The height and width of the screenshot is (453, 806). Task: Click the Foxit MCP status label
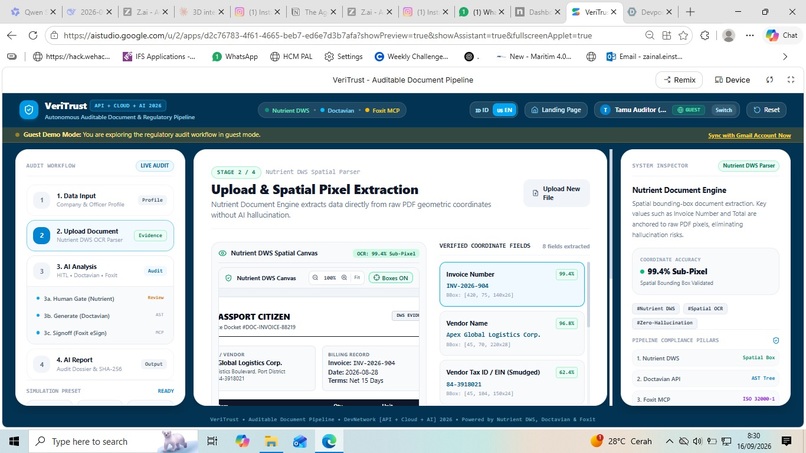pos(382,111)
